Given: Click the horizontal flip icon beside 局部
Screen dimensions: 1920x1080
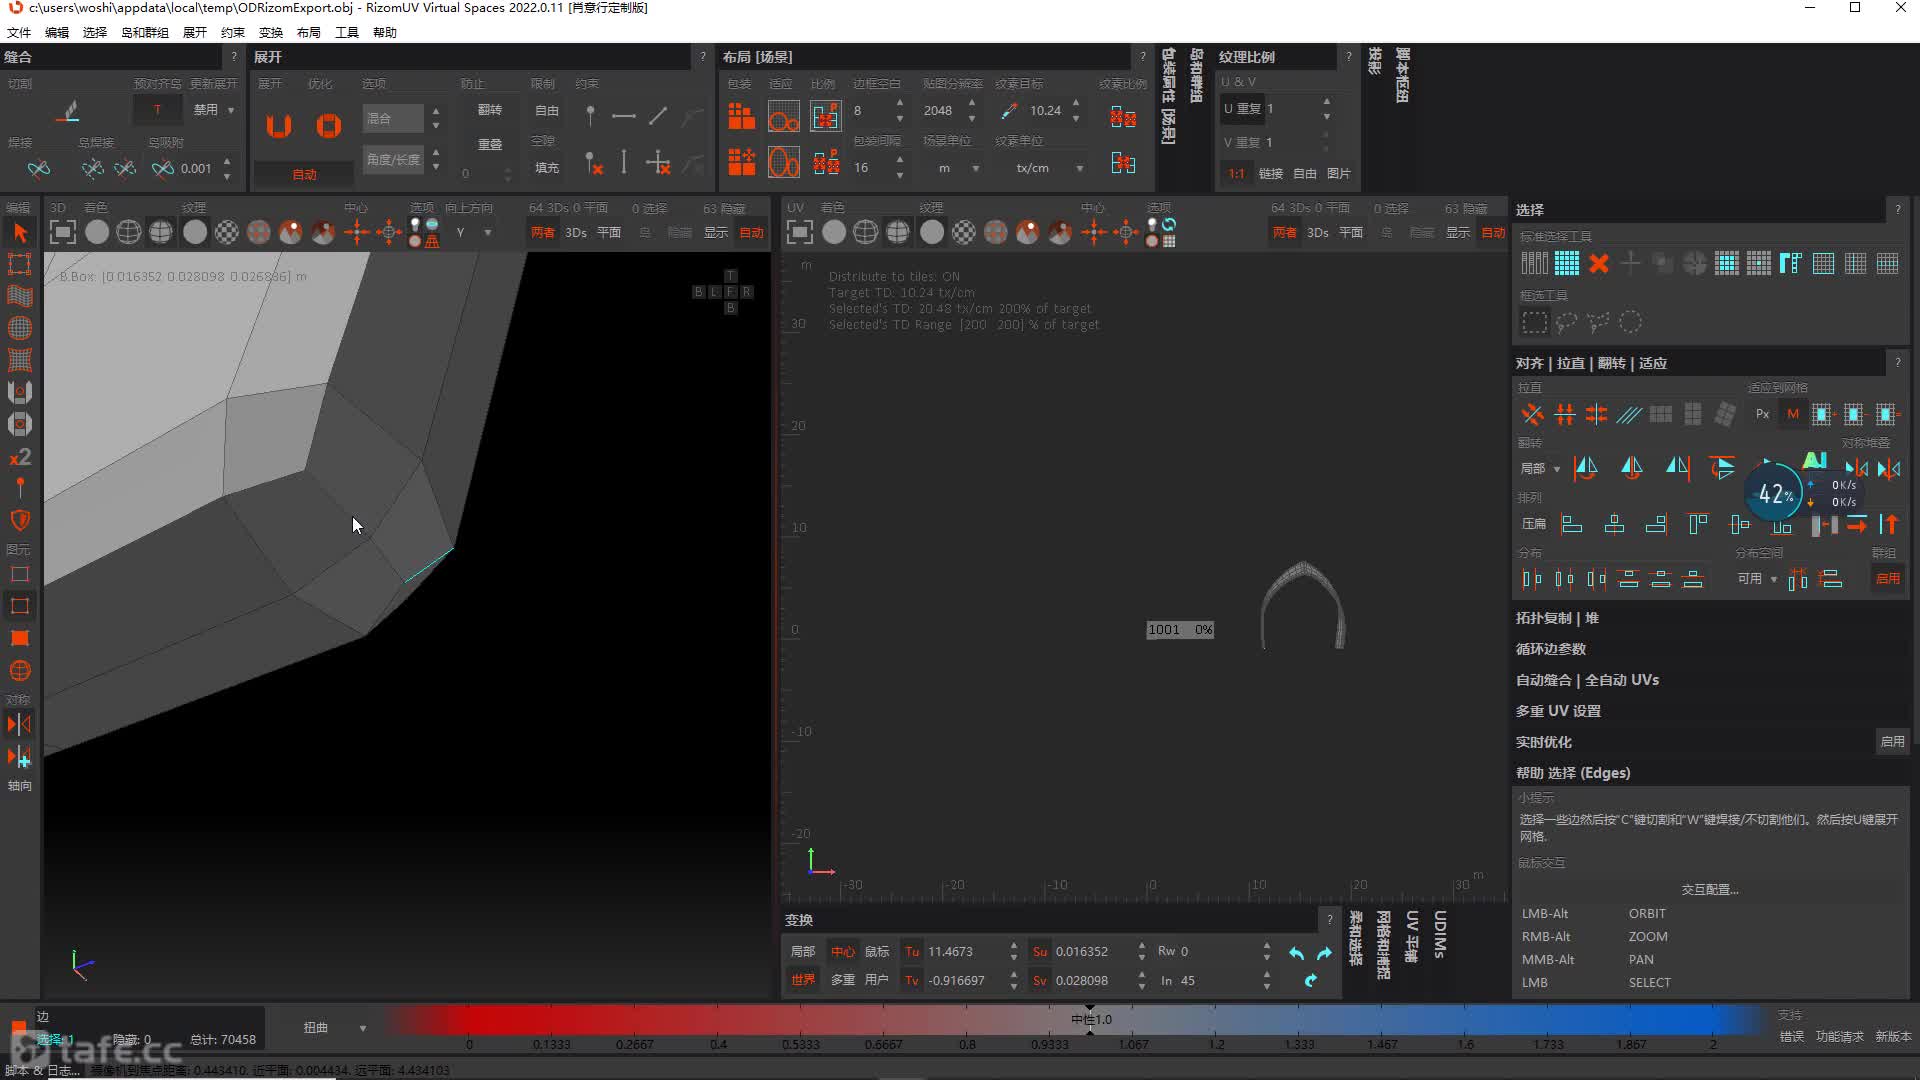Looking at the screenshot, I should coord(1586,467).
